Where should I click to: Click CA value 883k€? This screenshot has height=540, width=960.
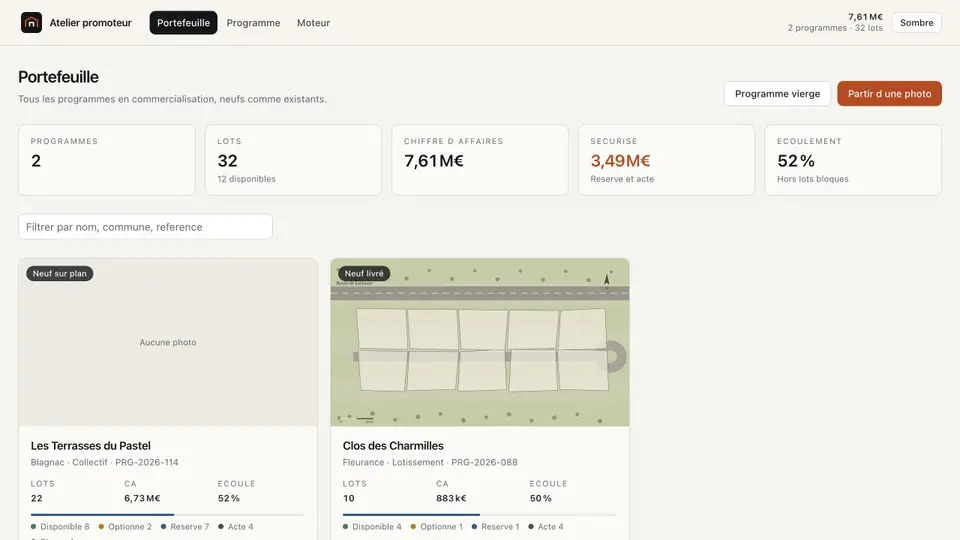(x=451, y=498)
